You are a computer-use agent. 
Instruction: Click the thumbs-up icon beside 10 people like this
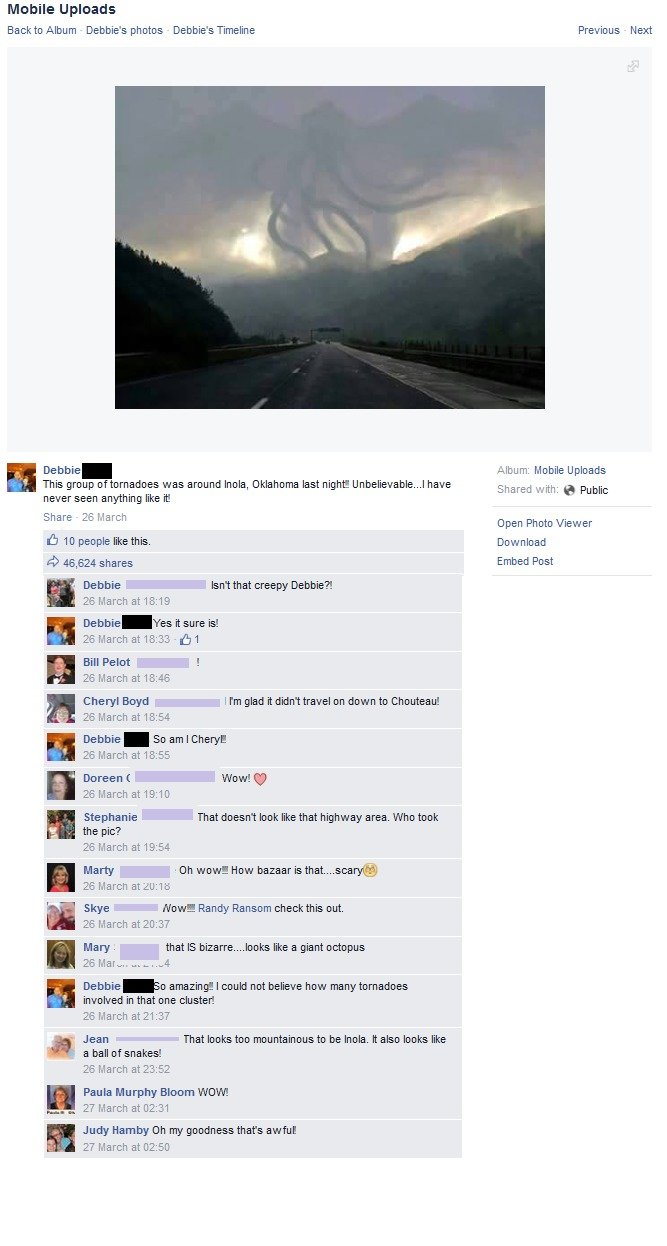tap(53, 540)
